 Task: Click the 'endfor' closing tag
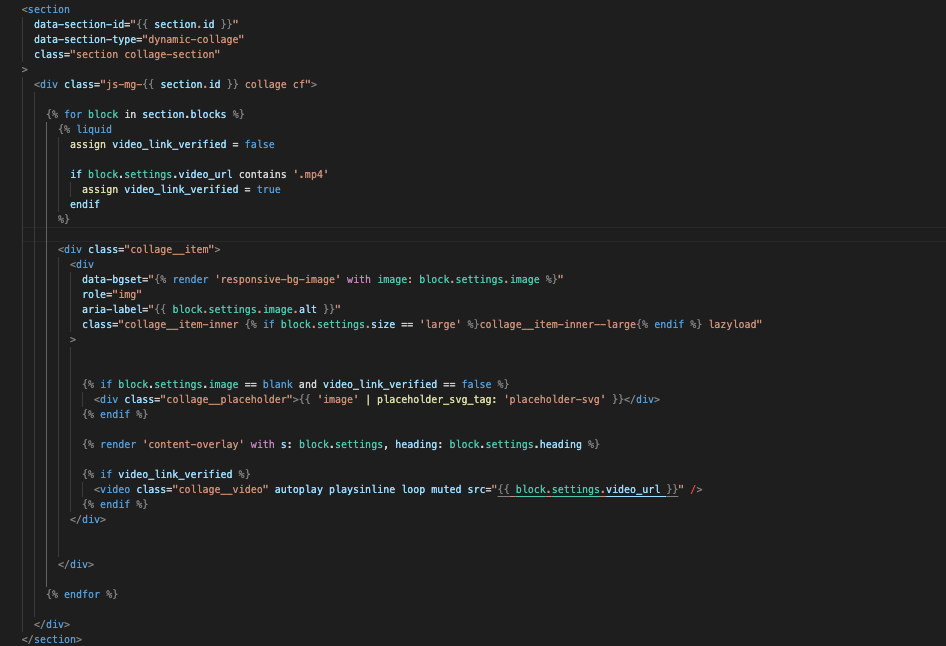point(82,594)
